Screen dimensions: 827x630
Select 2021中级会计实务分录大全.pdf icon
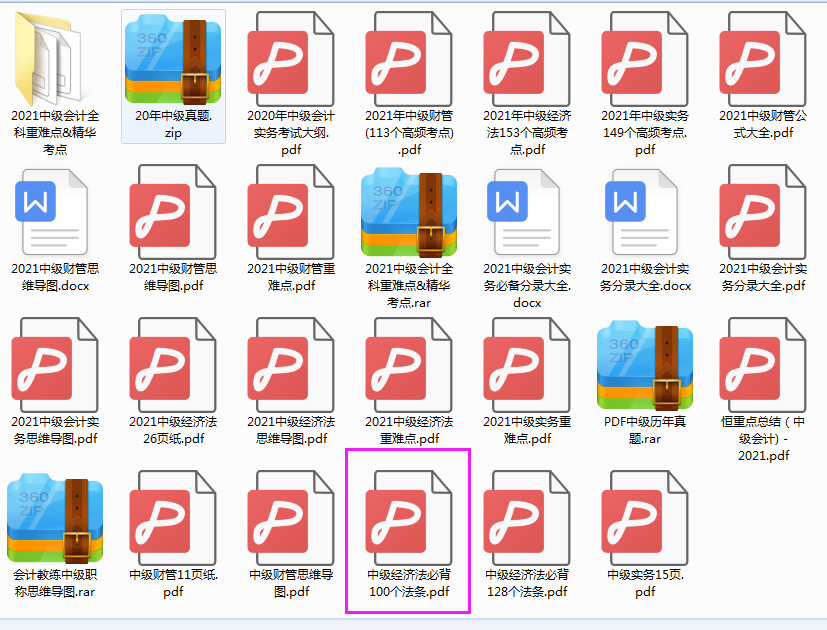coord(763,212)
